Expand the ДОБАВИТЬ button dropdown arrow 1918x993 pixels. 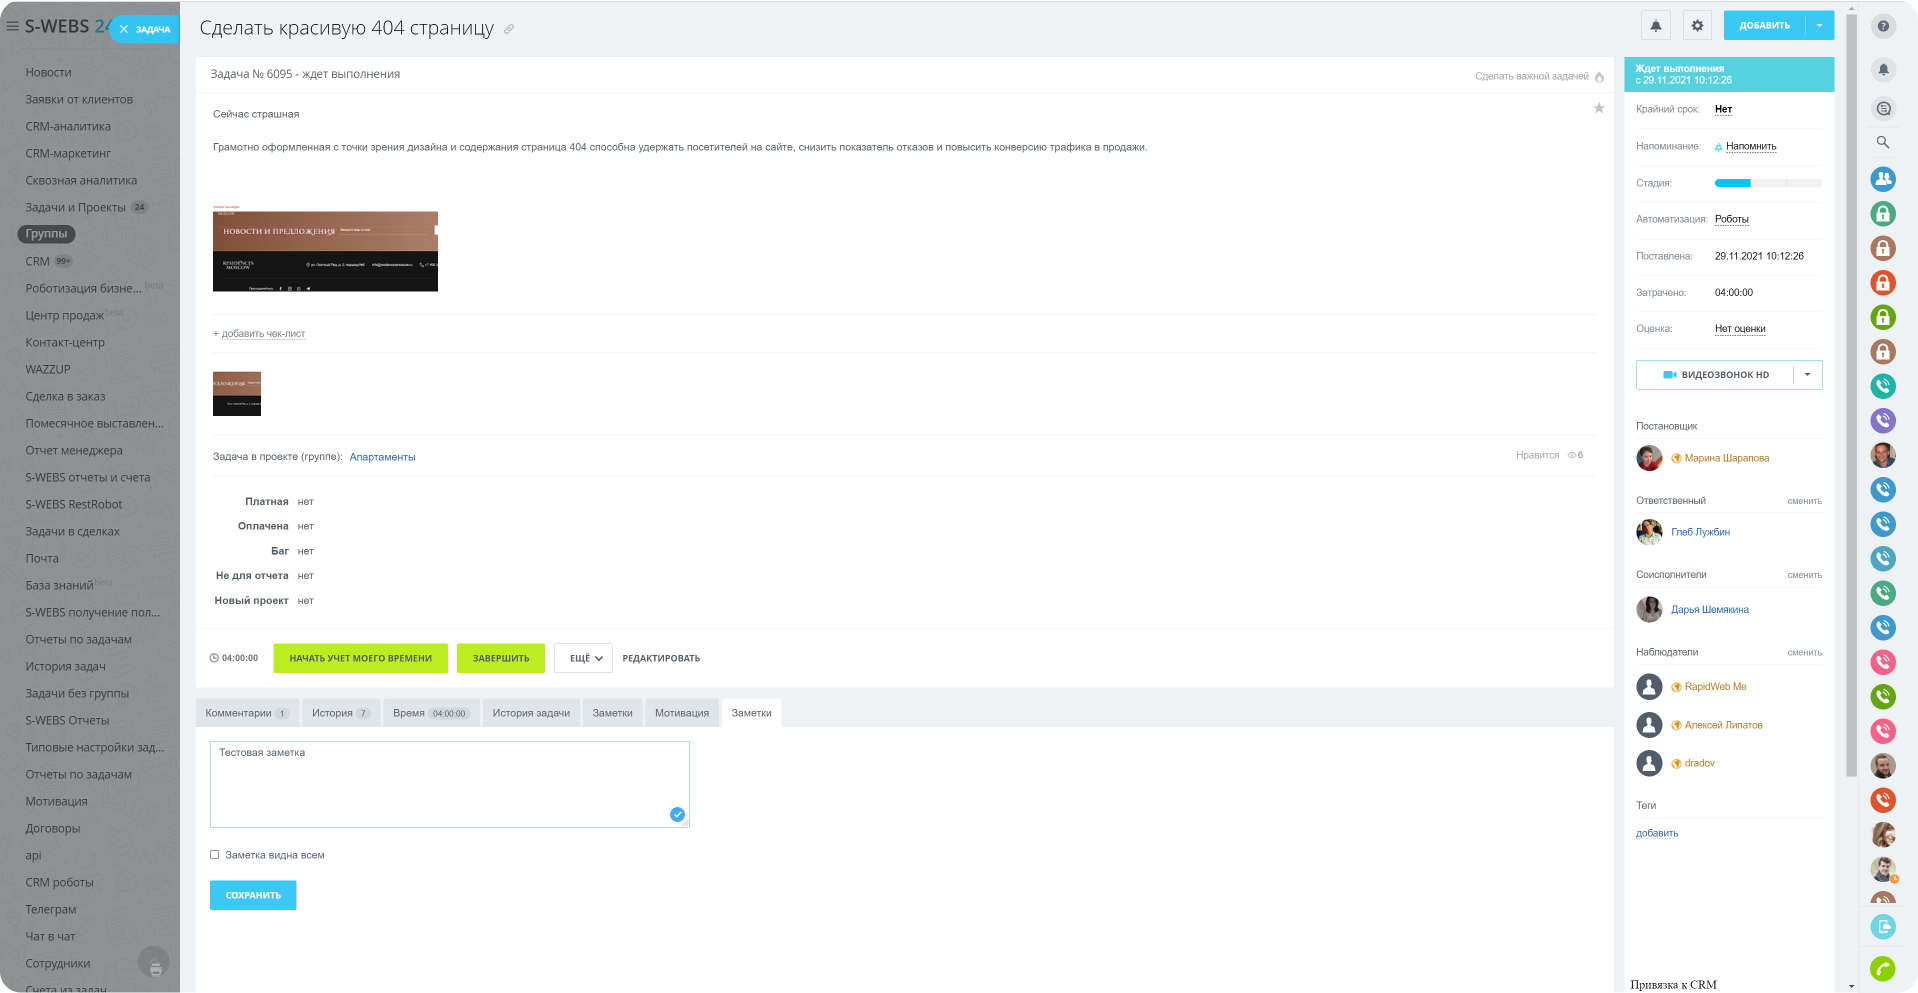pyautogui.click(x=1820, y=26)
